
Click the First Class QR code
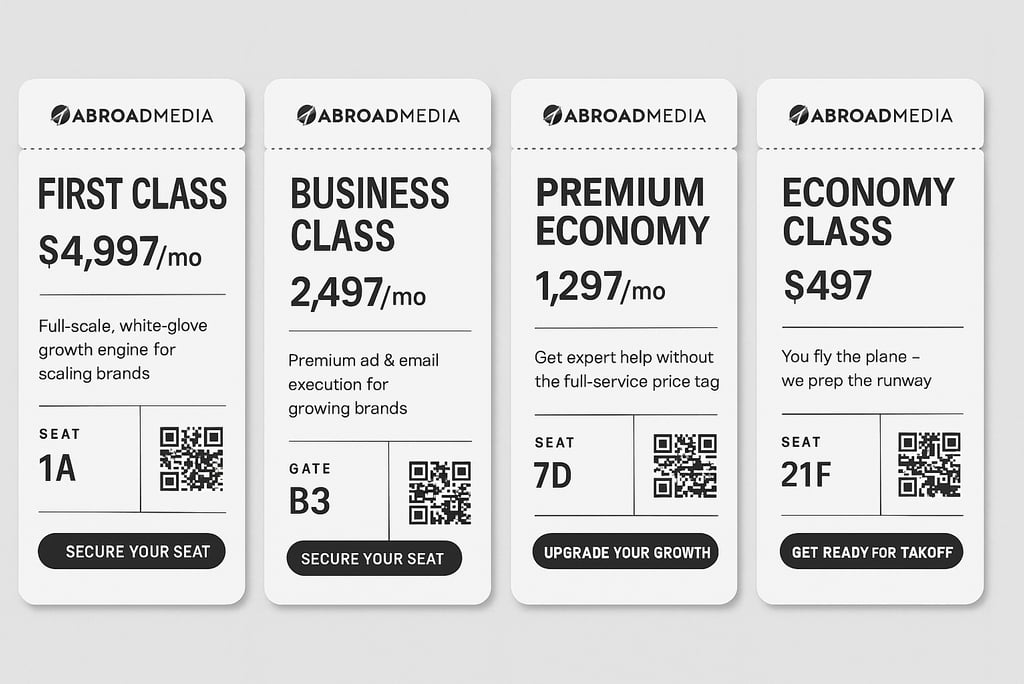[x=191, y=459]
